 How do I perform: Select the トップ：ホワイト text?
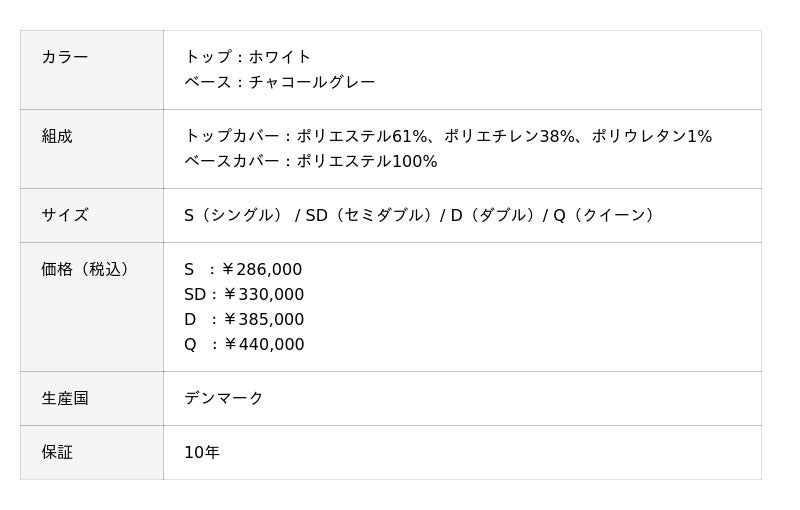[248, 57]
